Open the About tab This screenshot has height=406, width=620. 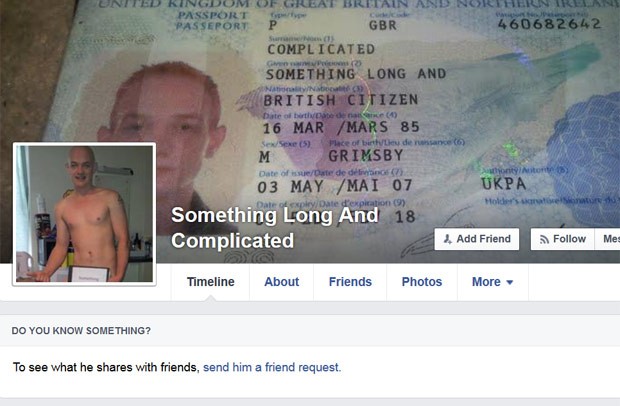coord(282,282)
